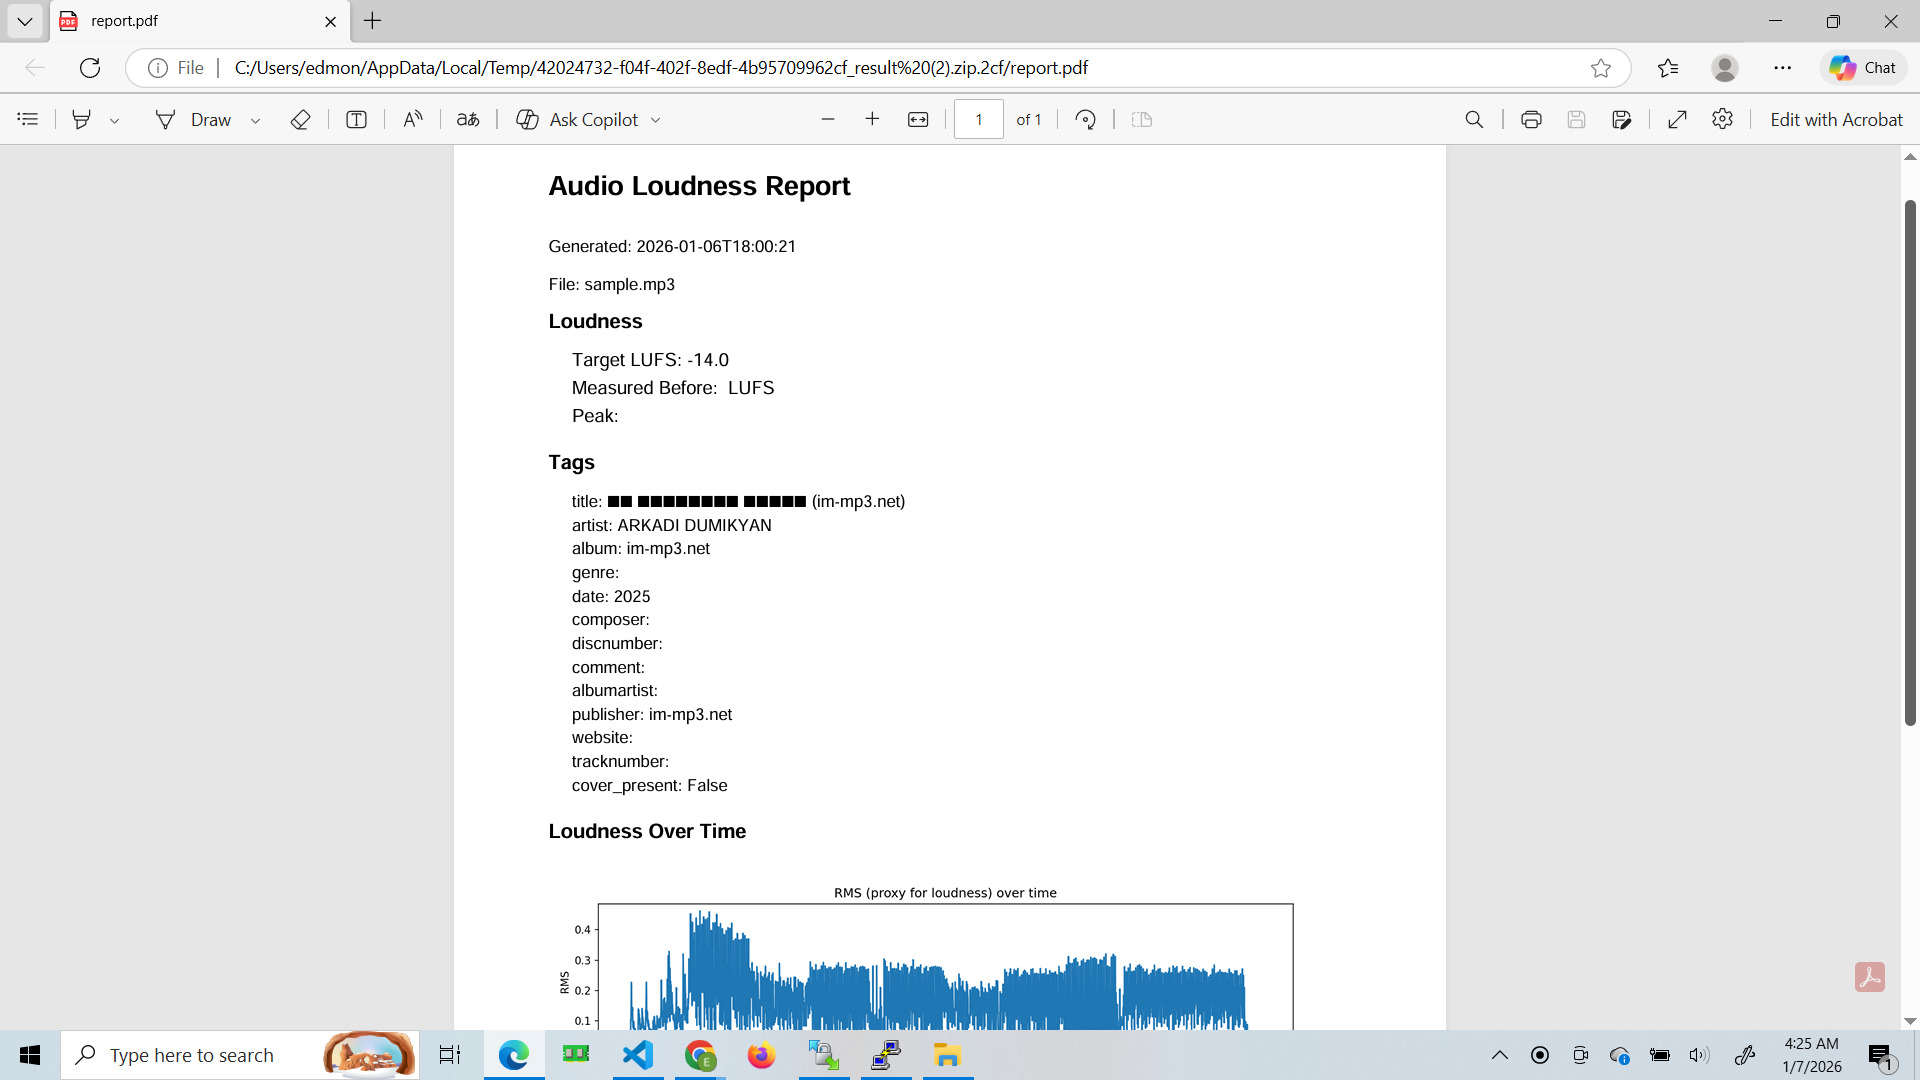Select the Erase annotation tool
The height and width of the screenshot is (1080, 1920).
click(x=300, y=119)
